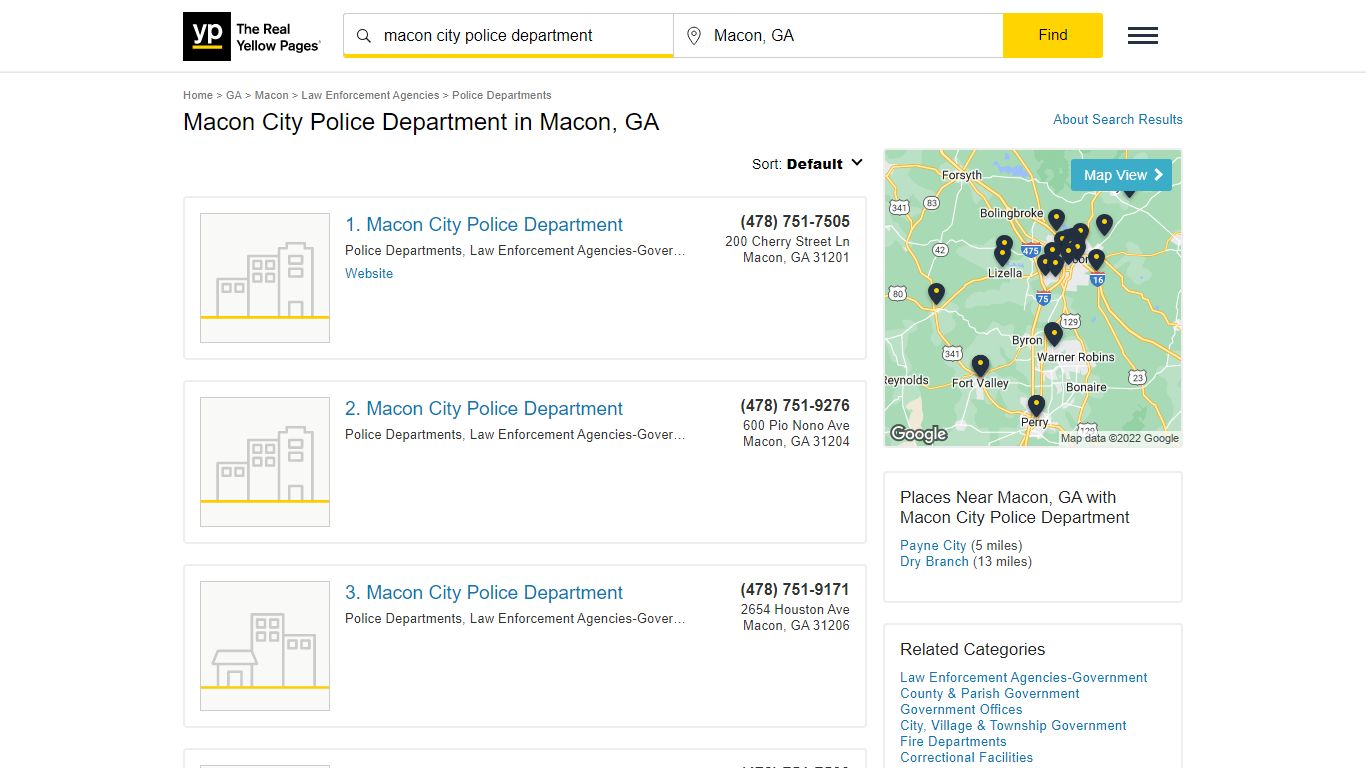Click the third listing's building thumbnail
This screenshot has width=1366, height=768.
coord(265,646)
